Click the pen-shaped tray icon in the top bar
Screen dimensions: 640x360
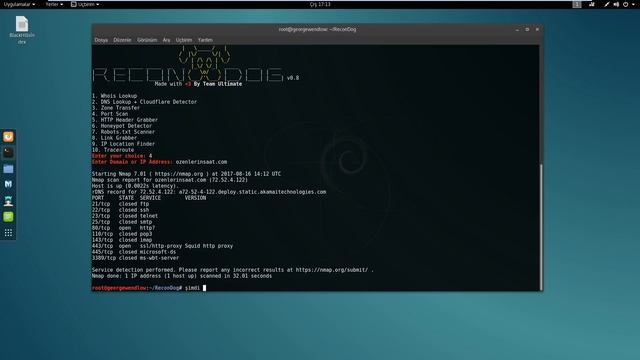click(607, 4)
